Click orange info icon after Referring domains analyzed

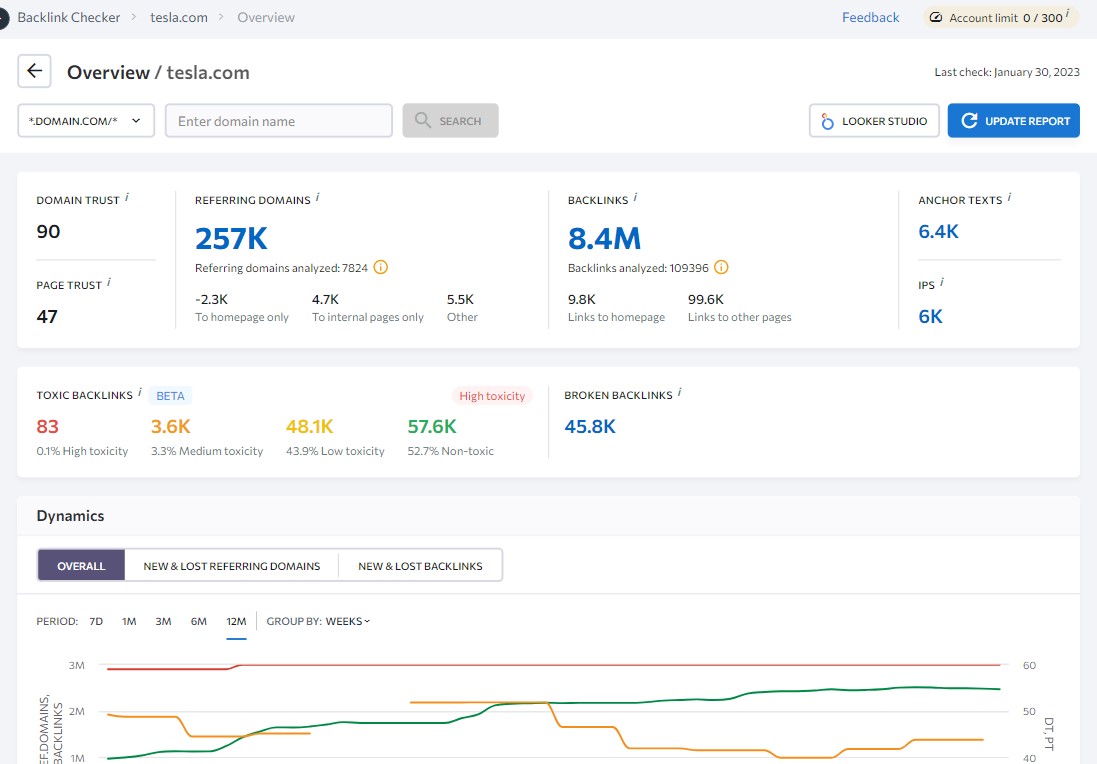pyautogui.click(x=380, y=267)
